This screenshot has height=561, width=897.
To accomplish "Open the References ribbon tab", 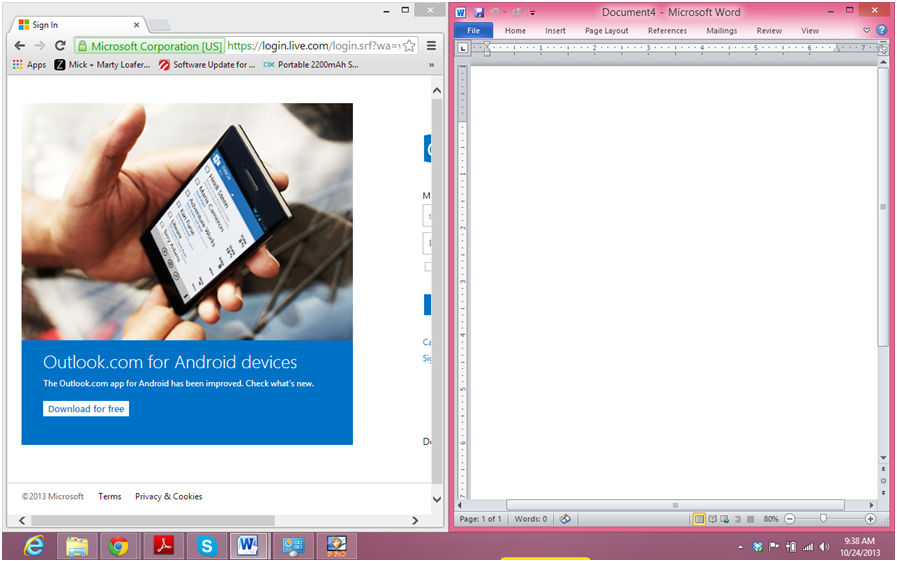I will pyautogui.click(x=667, y=30).
